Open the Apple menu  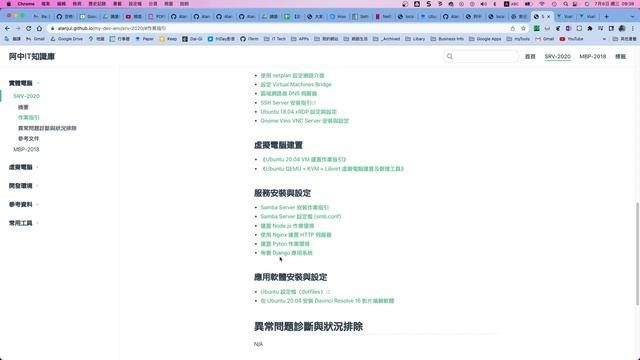pyautogui.click(x=9, y=4)
